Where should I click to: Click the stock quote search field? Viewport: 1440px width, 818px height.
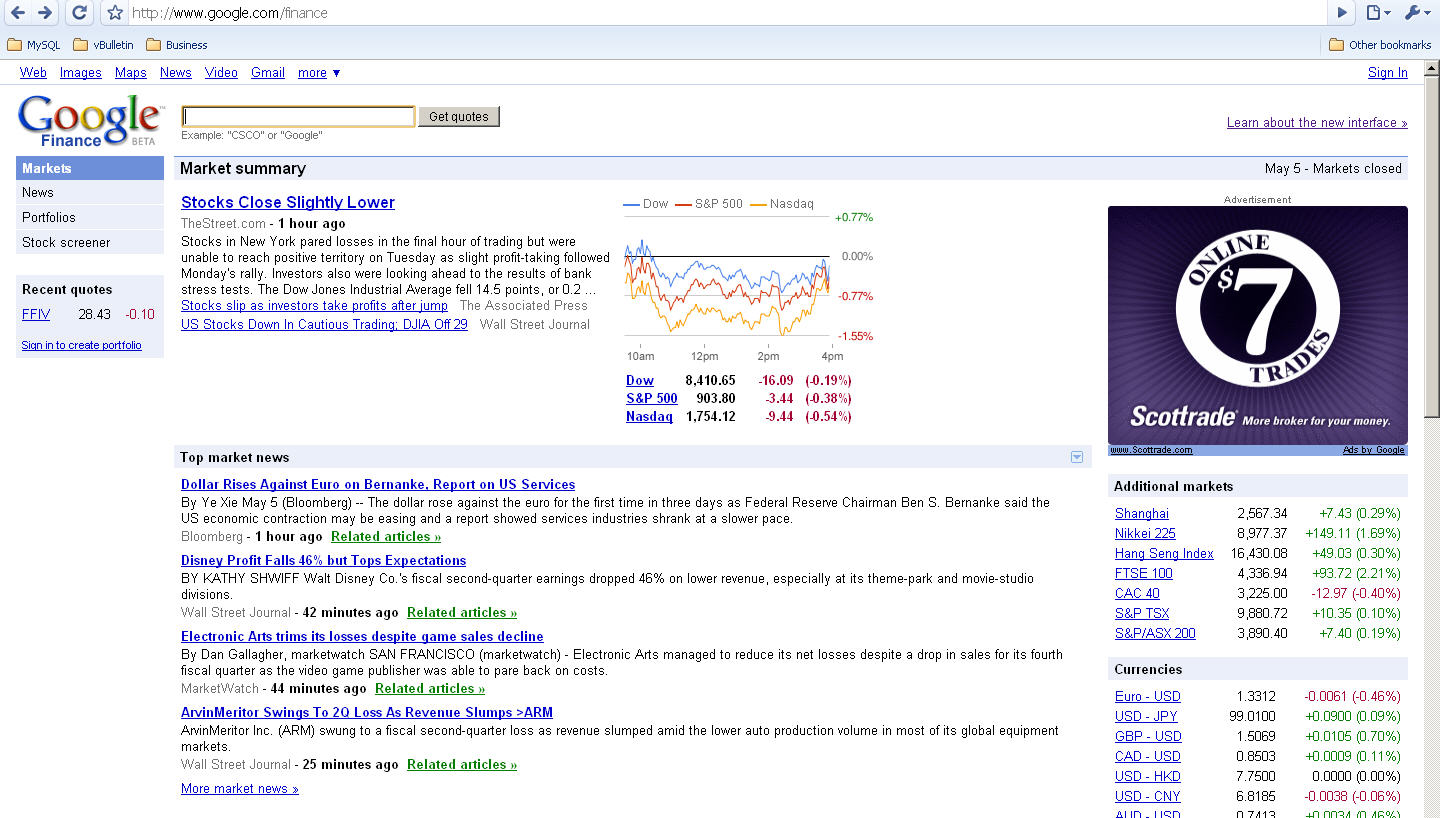pyautogui.click(x=298, y=117)
